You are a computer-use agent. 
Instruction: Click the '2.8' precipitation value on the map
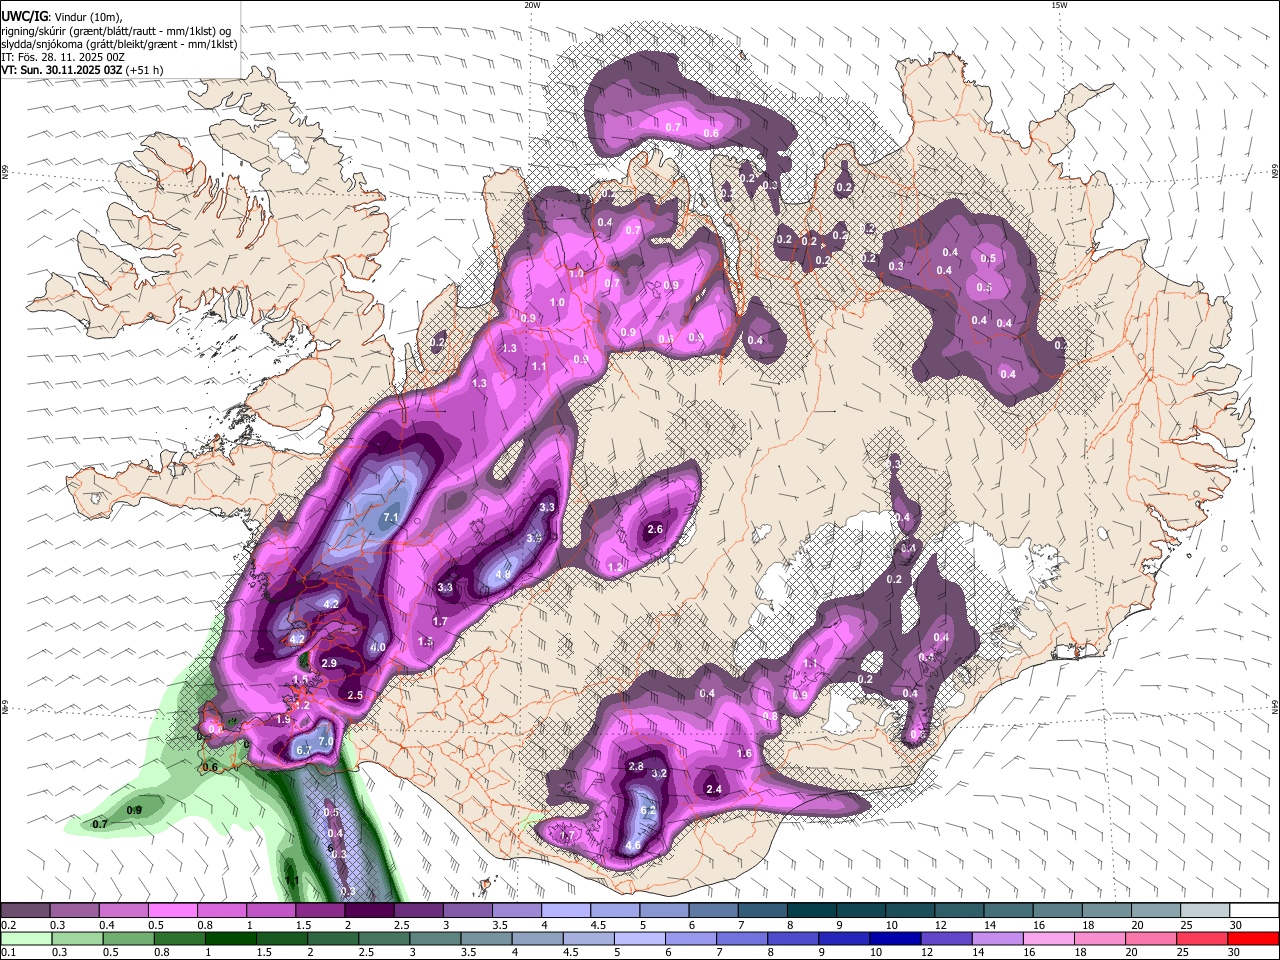pyautogui.click(x=636, y=766)
